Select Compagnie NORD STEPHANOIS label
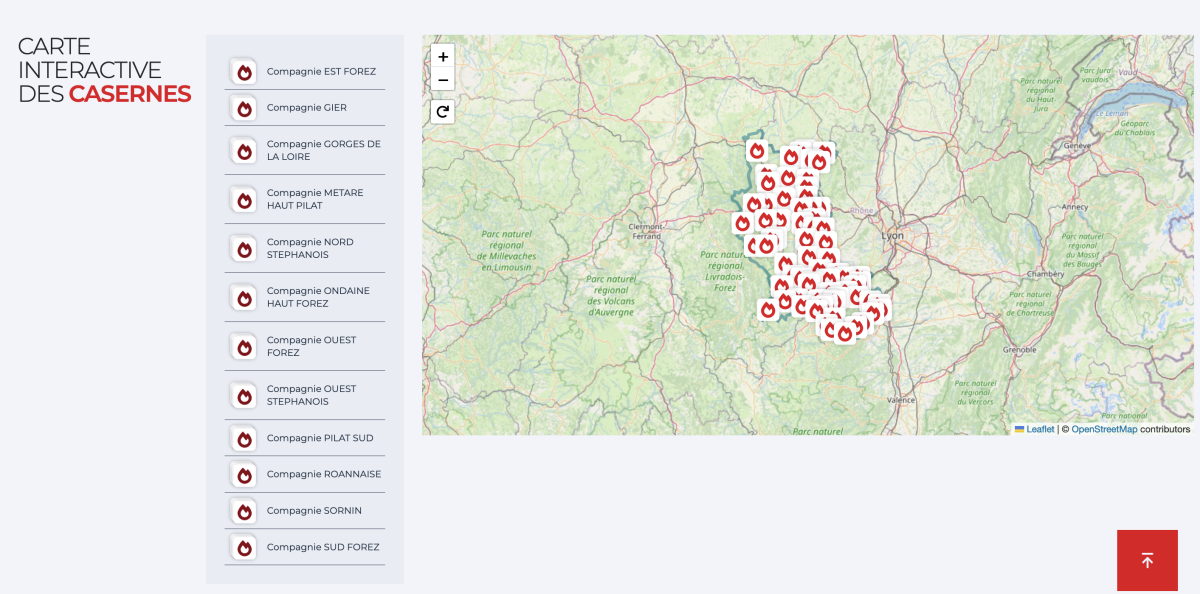The width and height of the screenshot is (1200, 594). coord(310,248)
